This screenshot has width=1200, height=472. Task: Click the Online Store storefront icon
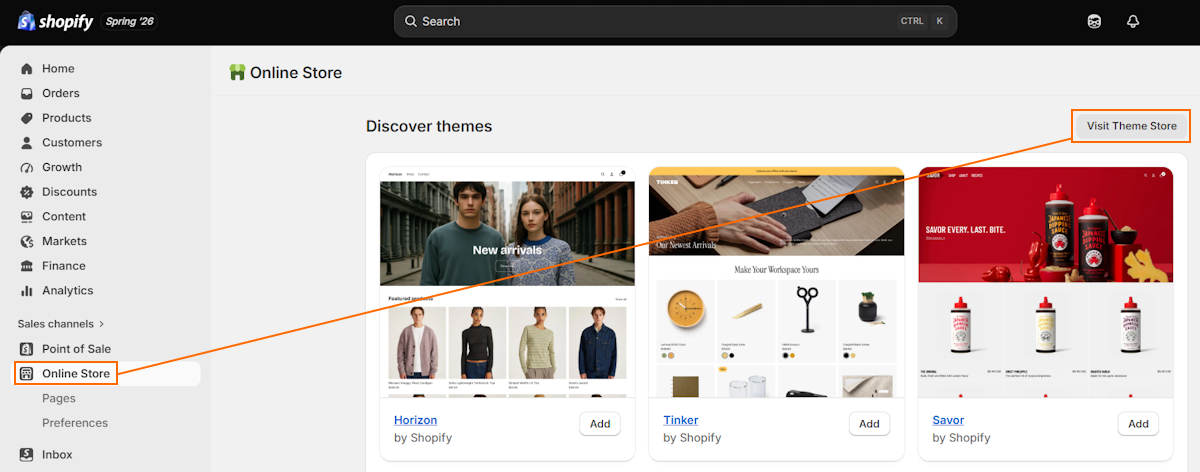pyautogui.click(x=27, y=374)
